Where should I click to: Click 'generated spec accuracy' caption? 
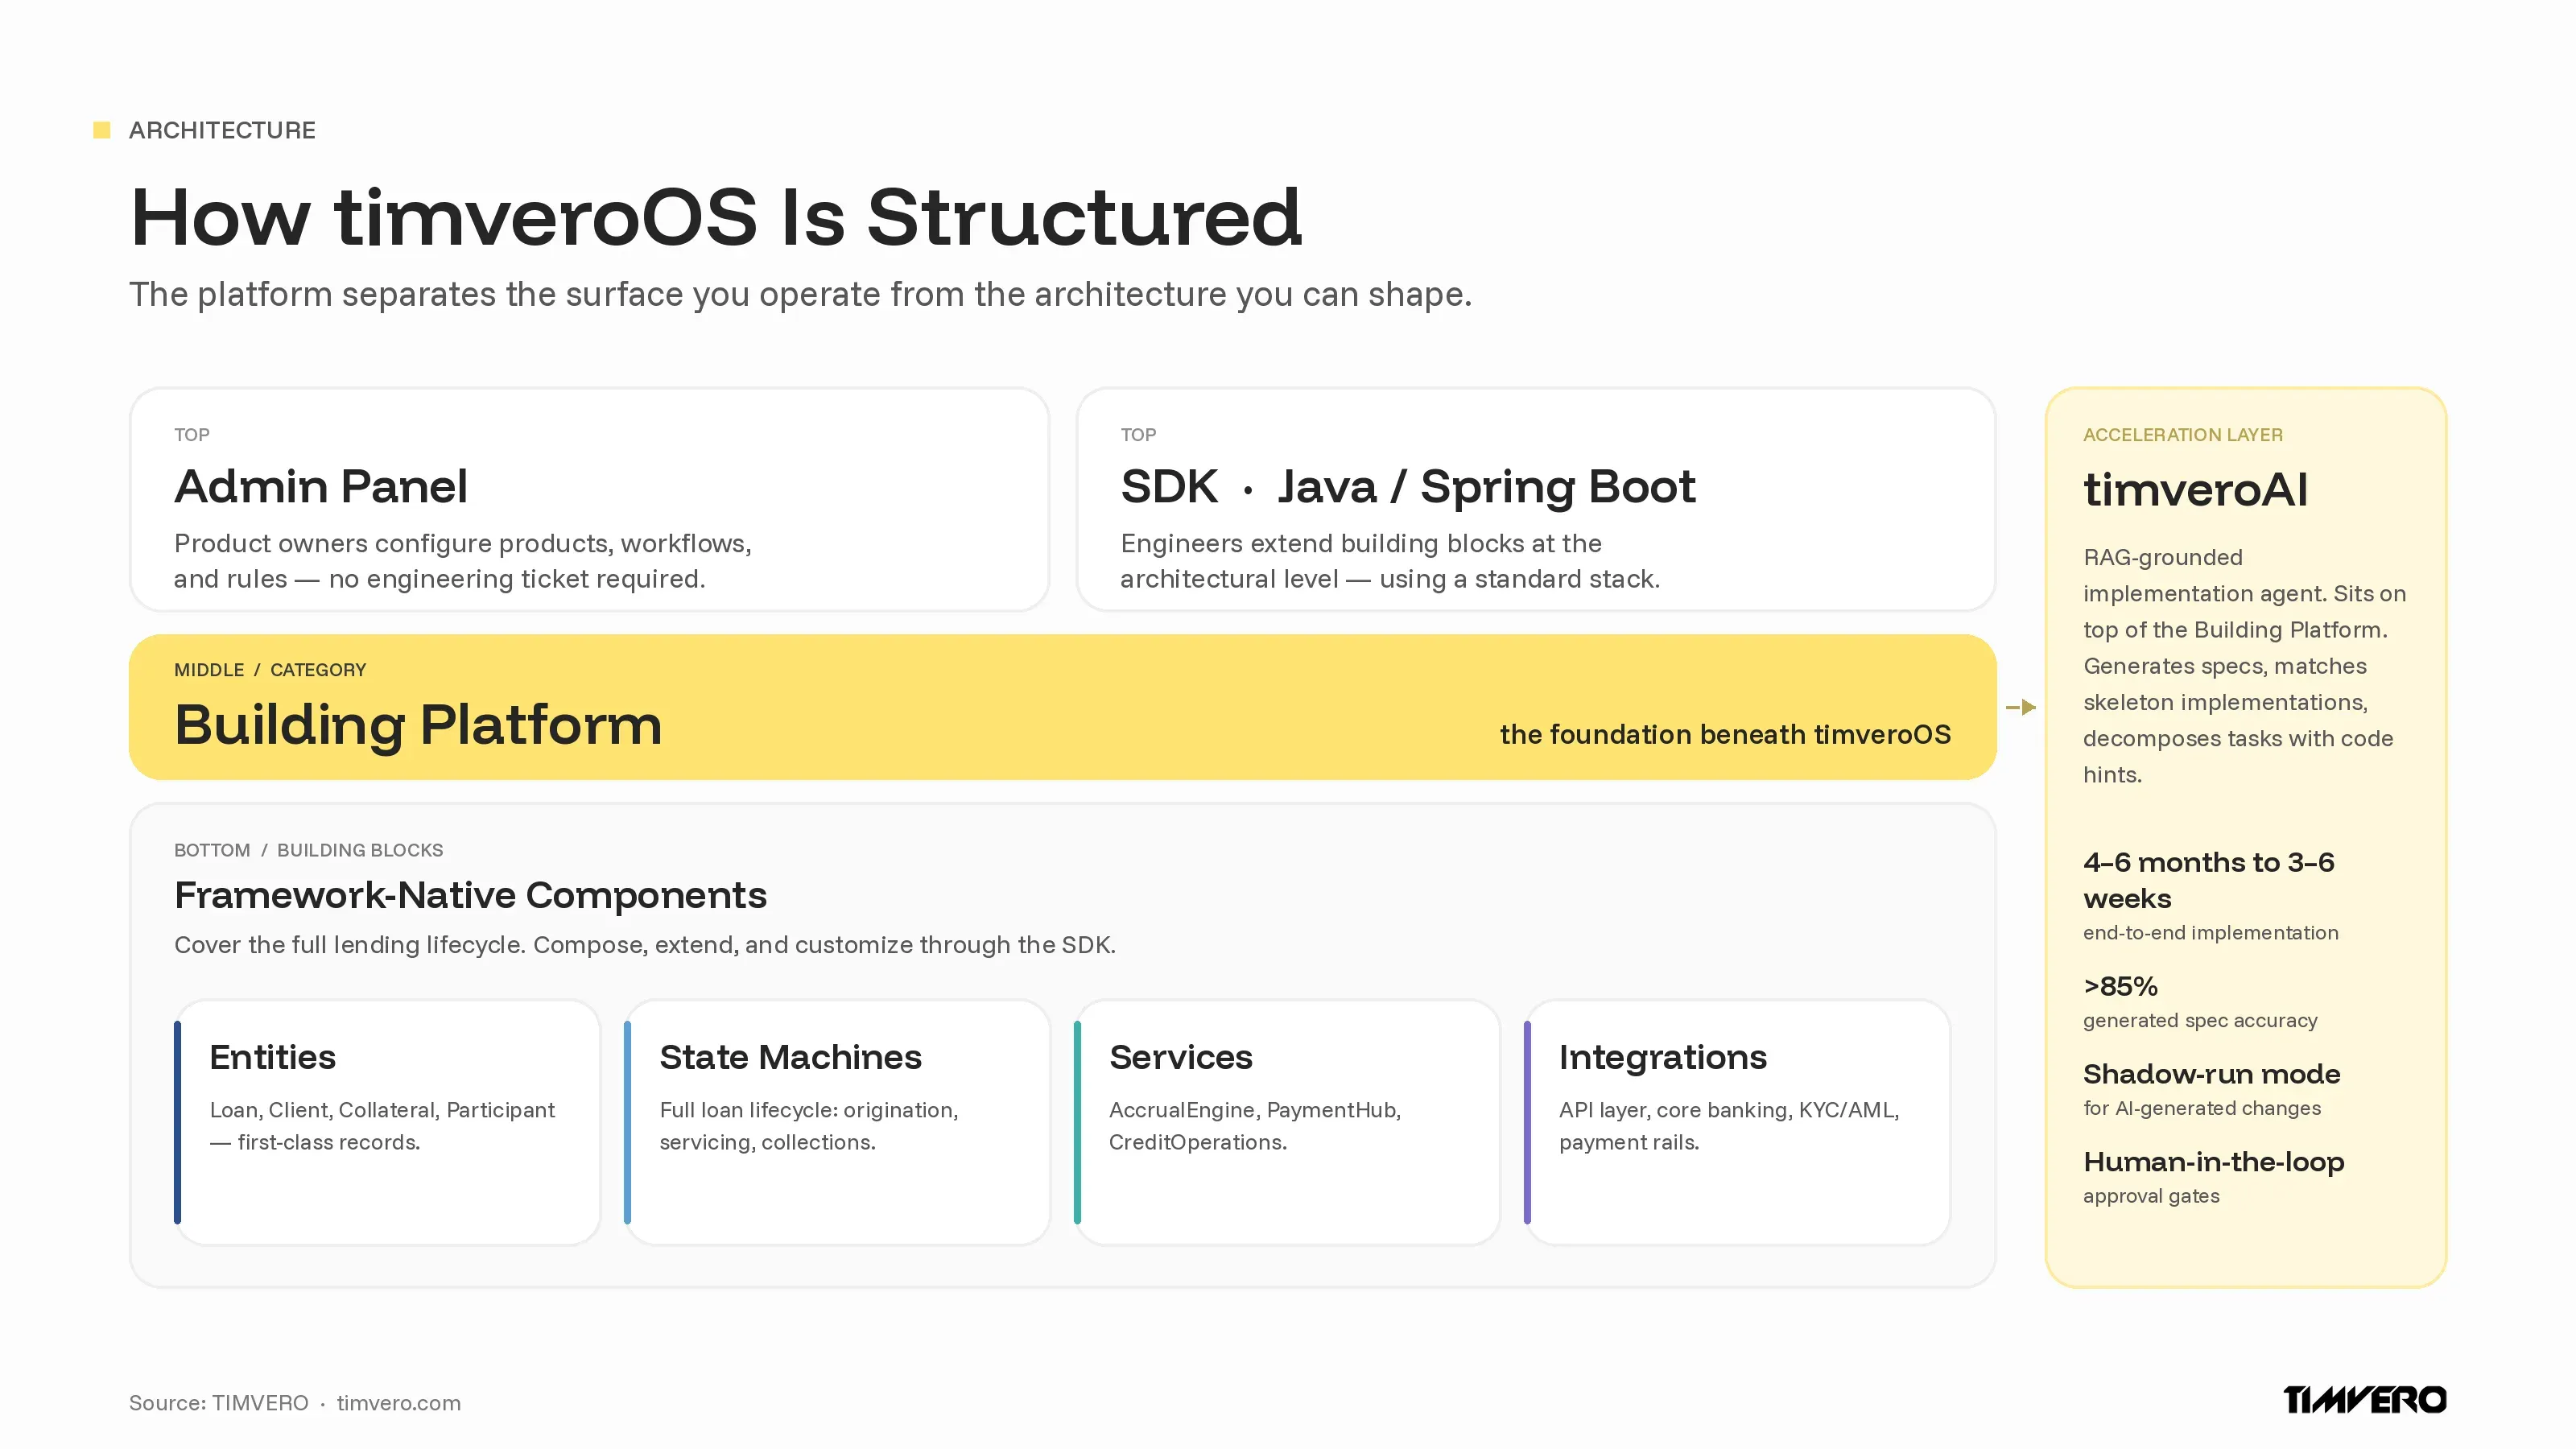[x=2200, y=1021]
